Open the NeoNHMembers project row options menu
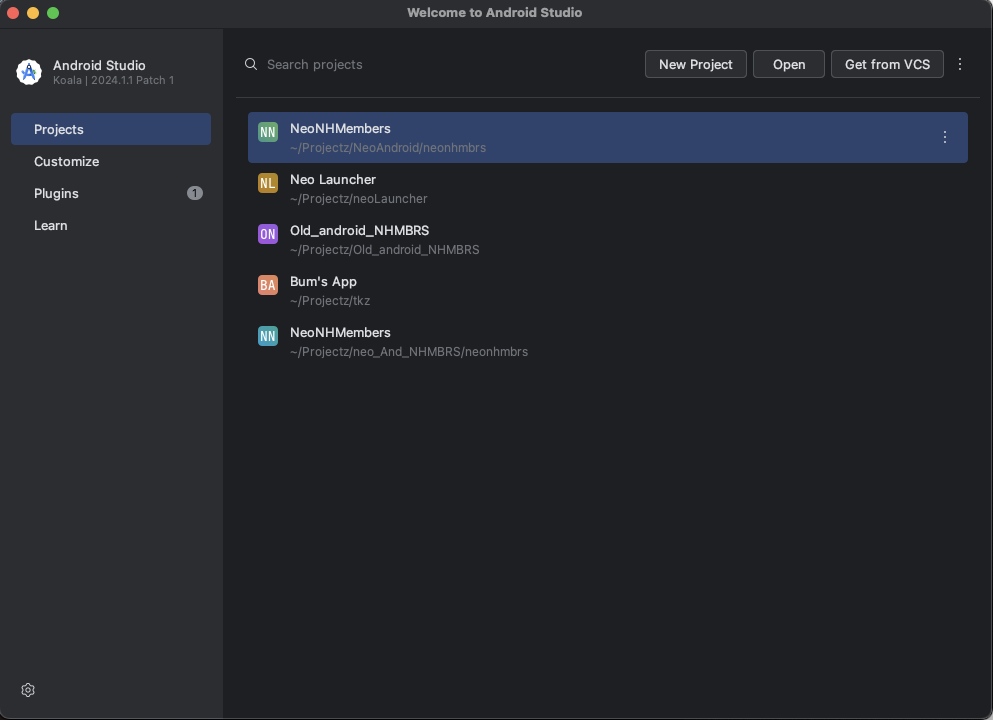The image size is (993, 720). point(945,137)
